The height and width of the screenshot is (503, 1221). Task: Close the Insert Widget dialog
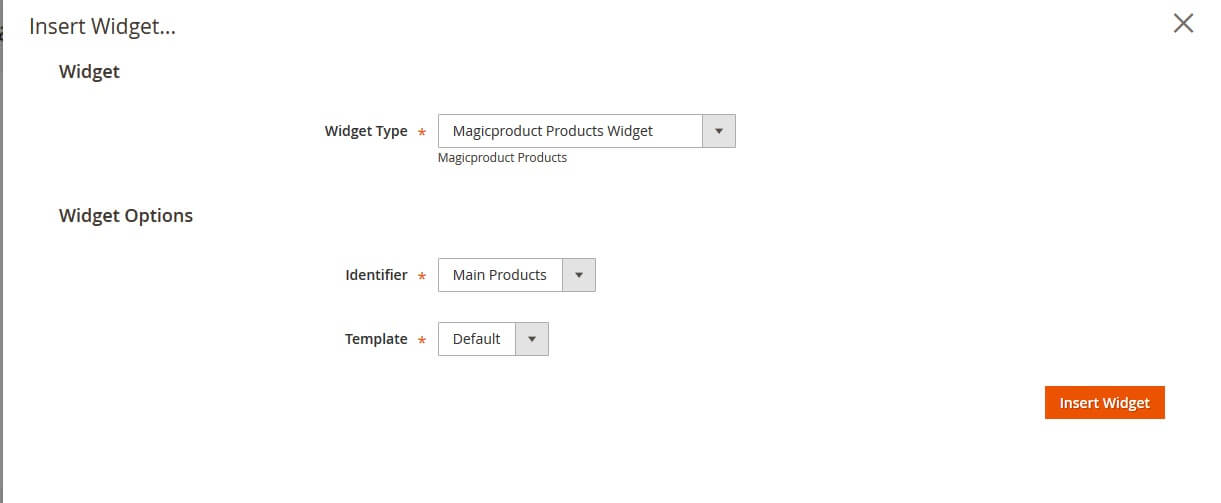(x=1183, y=24)
